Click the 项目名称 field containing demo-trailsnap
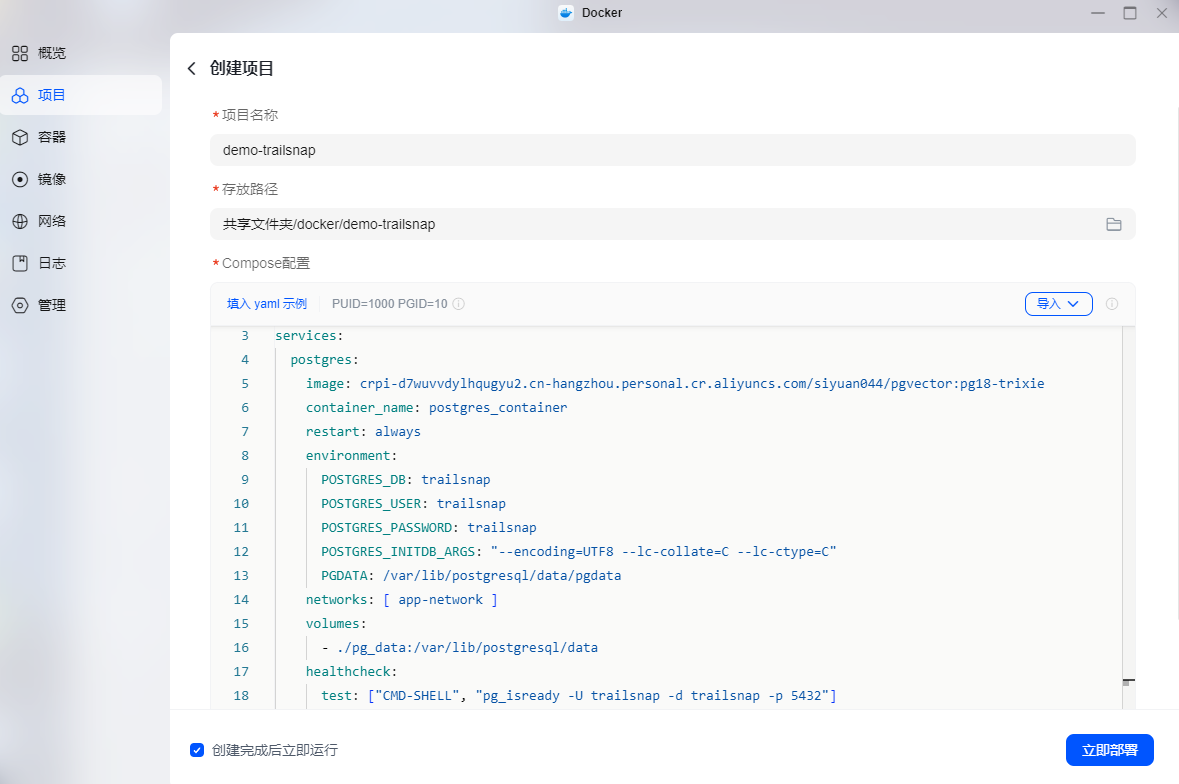This screenshot has height=784, width=1179. [672, 150]
